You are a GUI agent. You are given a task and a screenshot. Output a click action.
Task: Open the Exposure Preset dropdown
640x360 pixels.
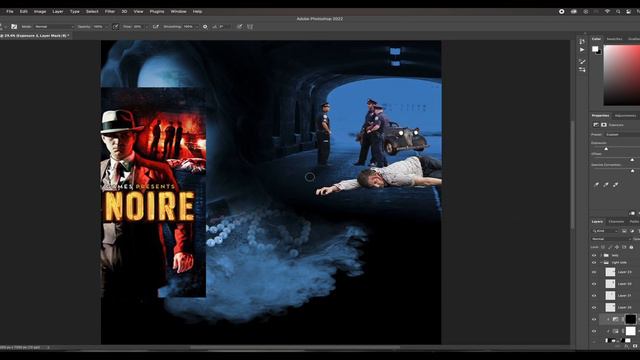point(622,134)
